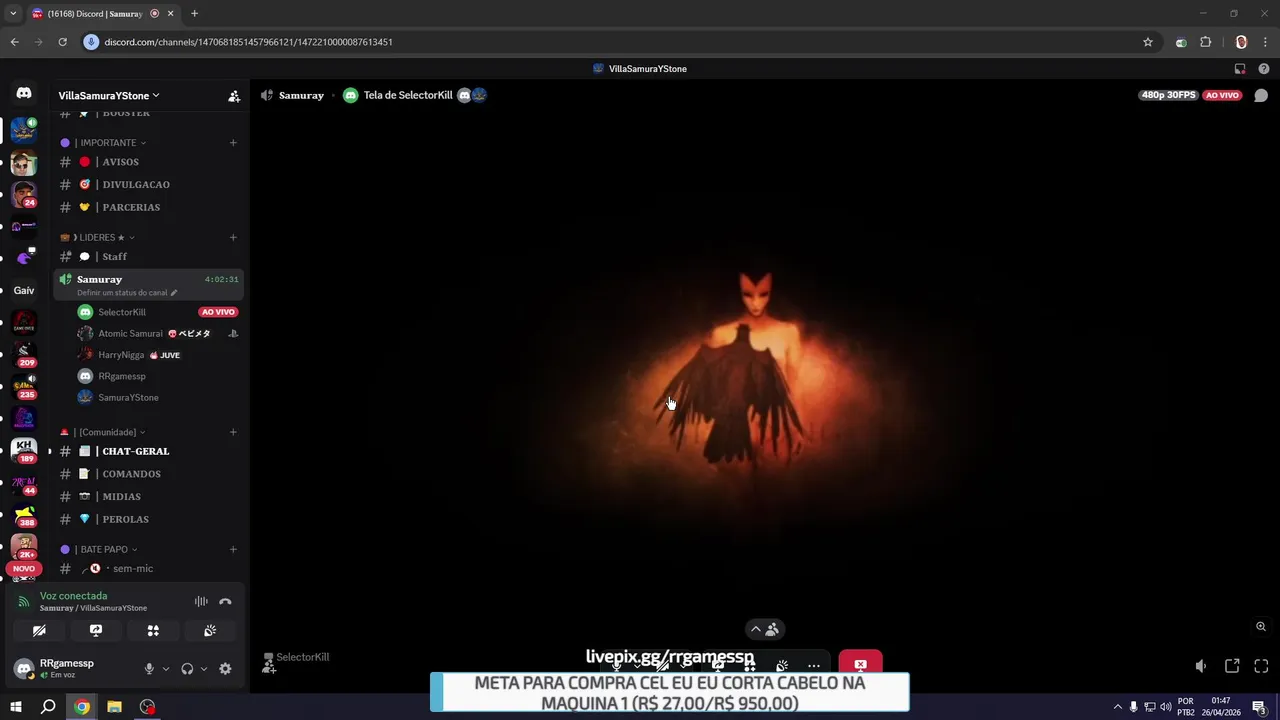Open the CHAT-GERAL channel

click(148, 451)
